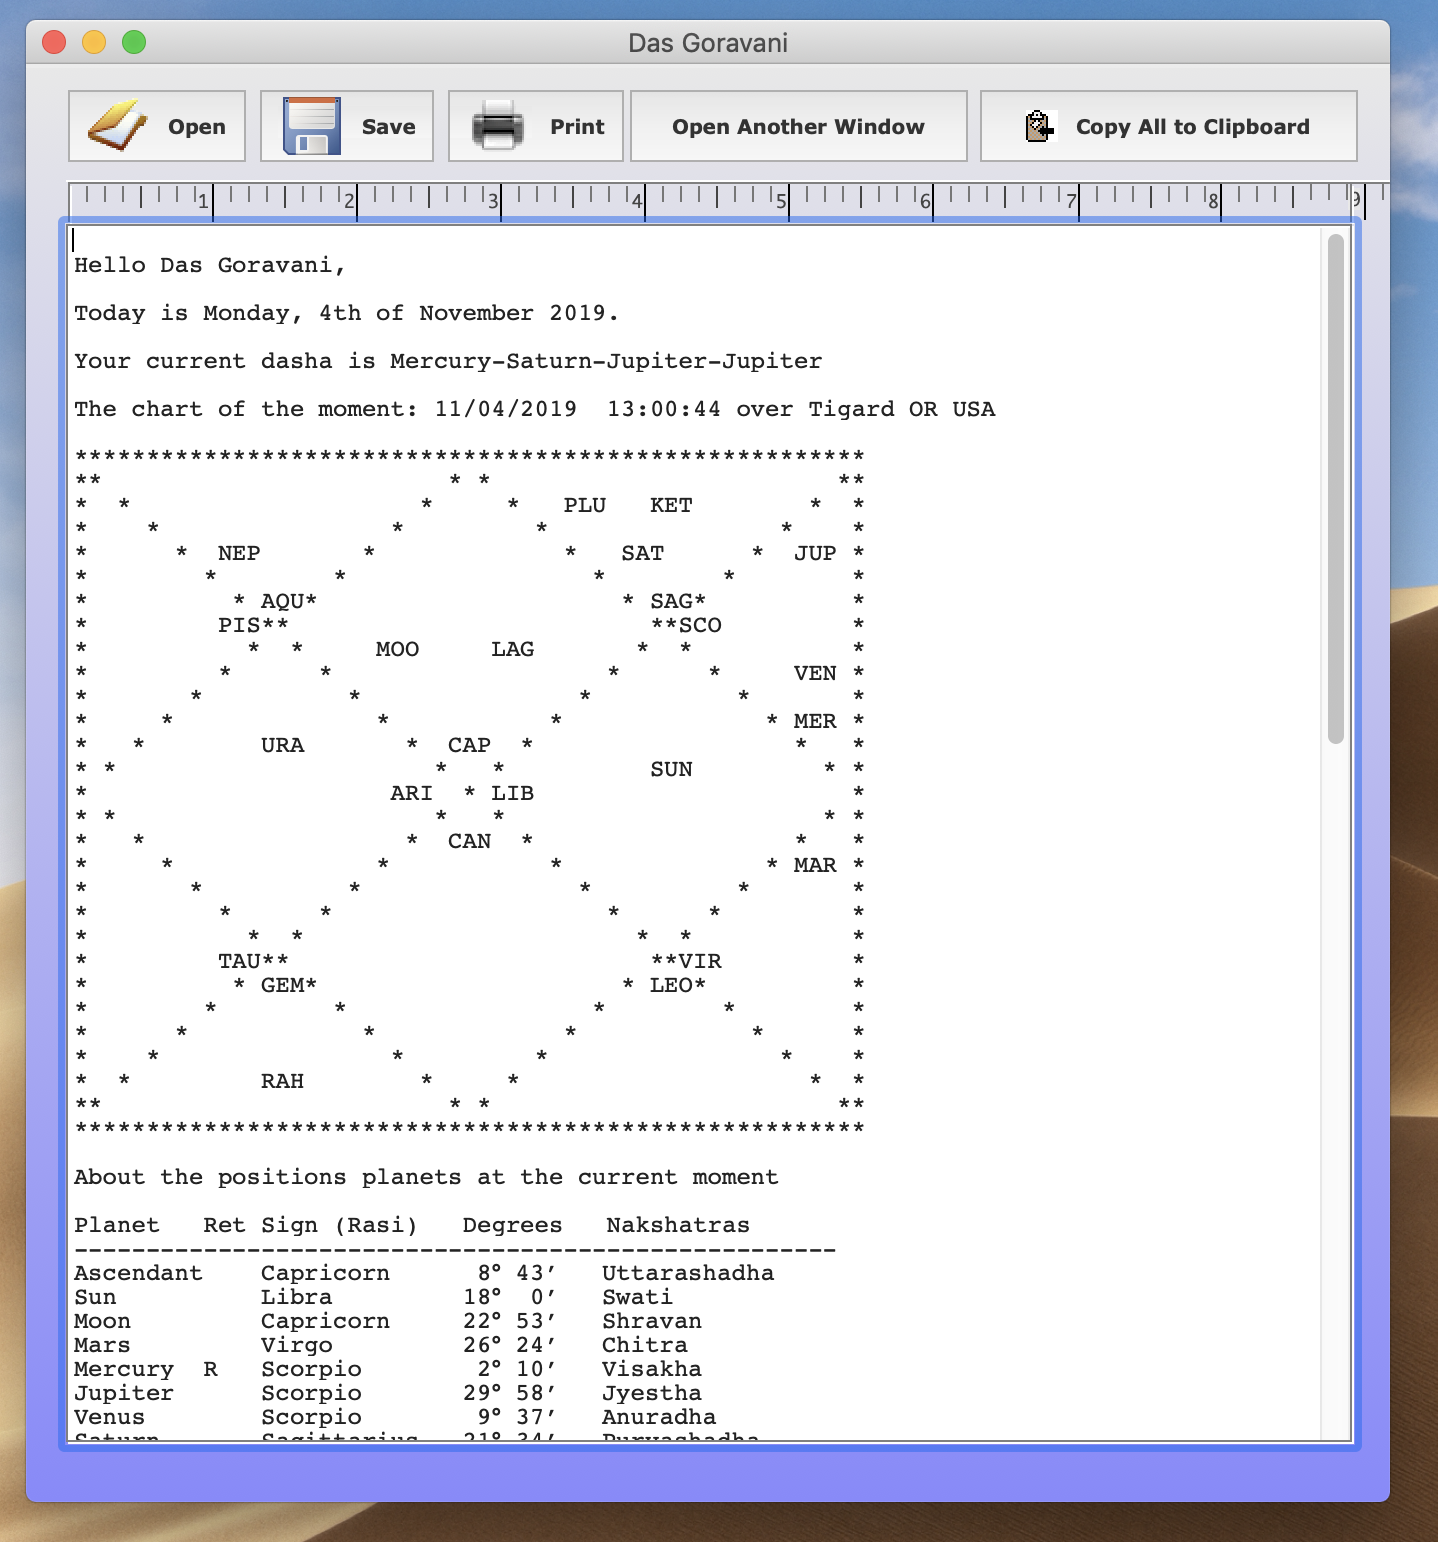The image size is (1438, 1542).
Task: Minimize the window using the yellow button
Action: [94, 42]
